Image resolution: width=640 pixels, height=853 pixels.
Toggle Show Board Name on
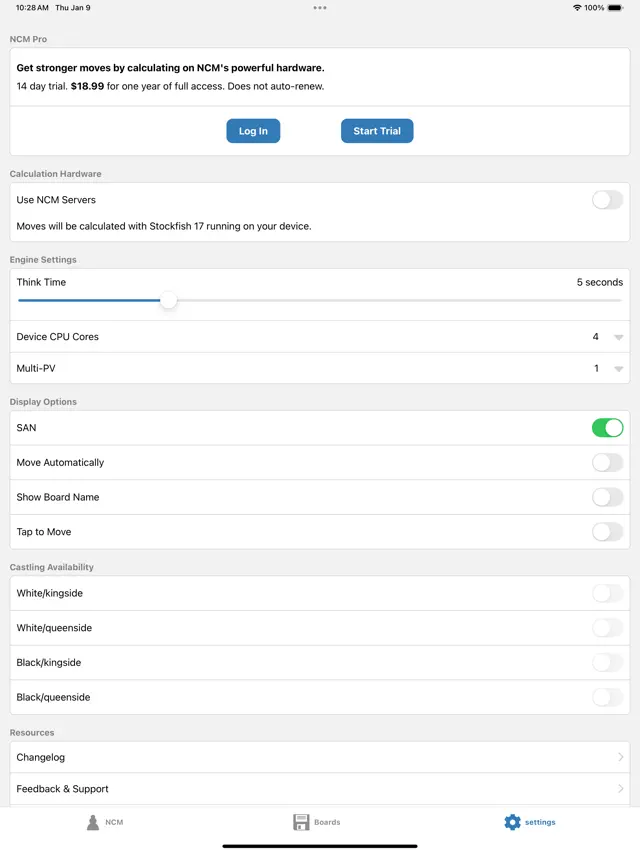(607, 497)
